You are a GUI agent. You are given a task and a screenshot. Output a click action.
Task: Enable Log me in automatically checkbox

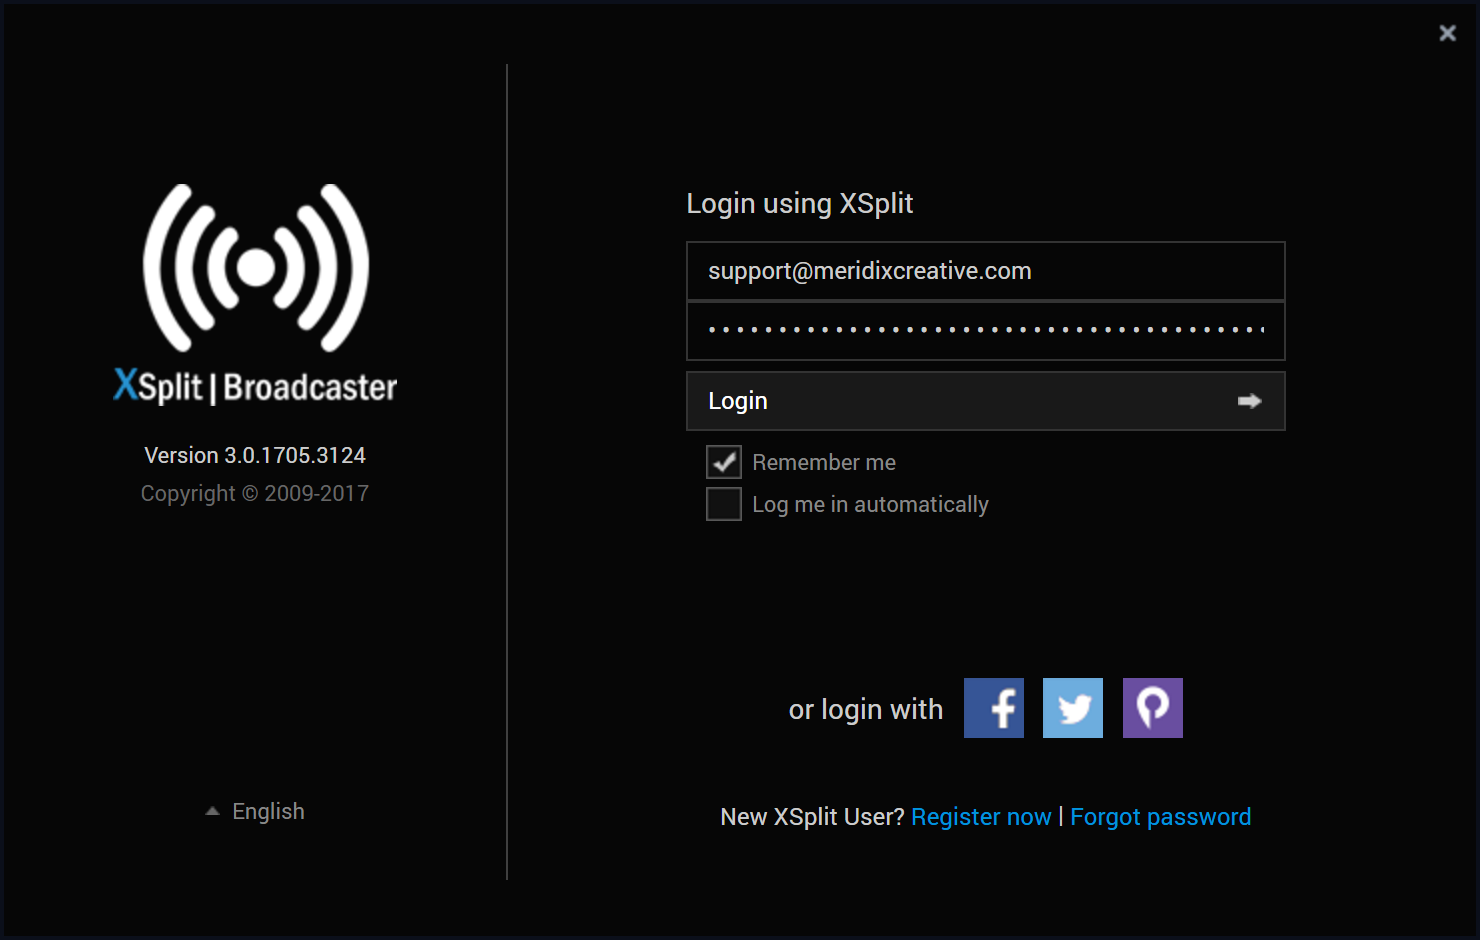724,504
